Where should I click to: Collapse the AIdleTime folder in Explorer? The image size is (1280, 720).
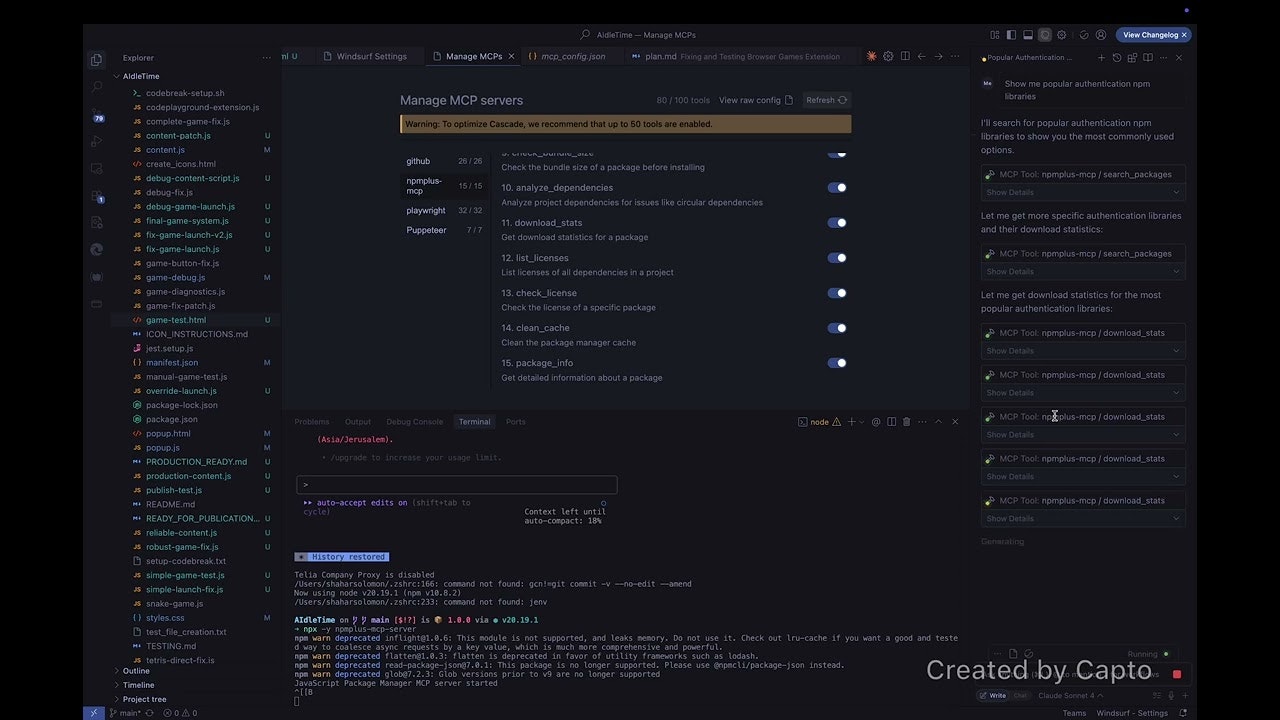coord(140,76)
